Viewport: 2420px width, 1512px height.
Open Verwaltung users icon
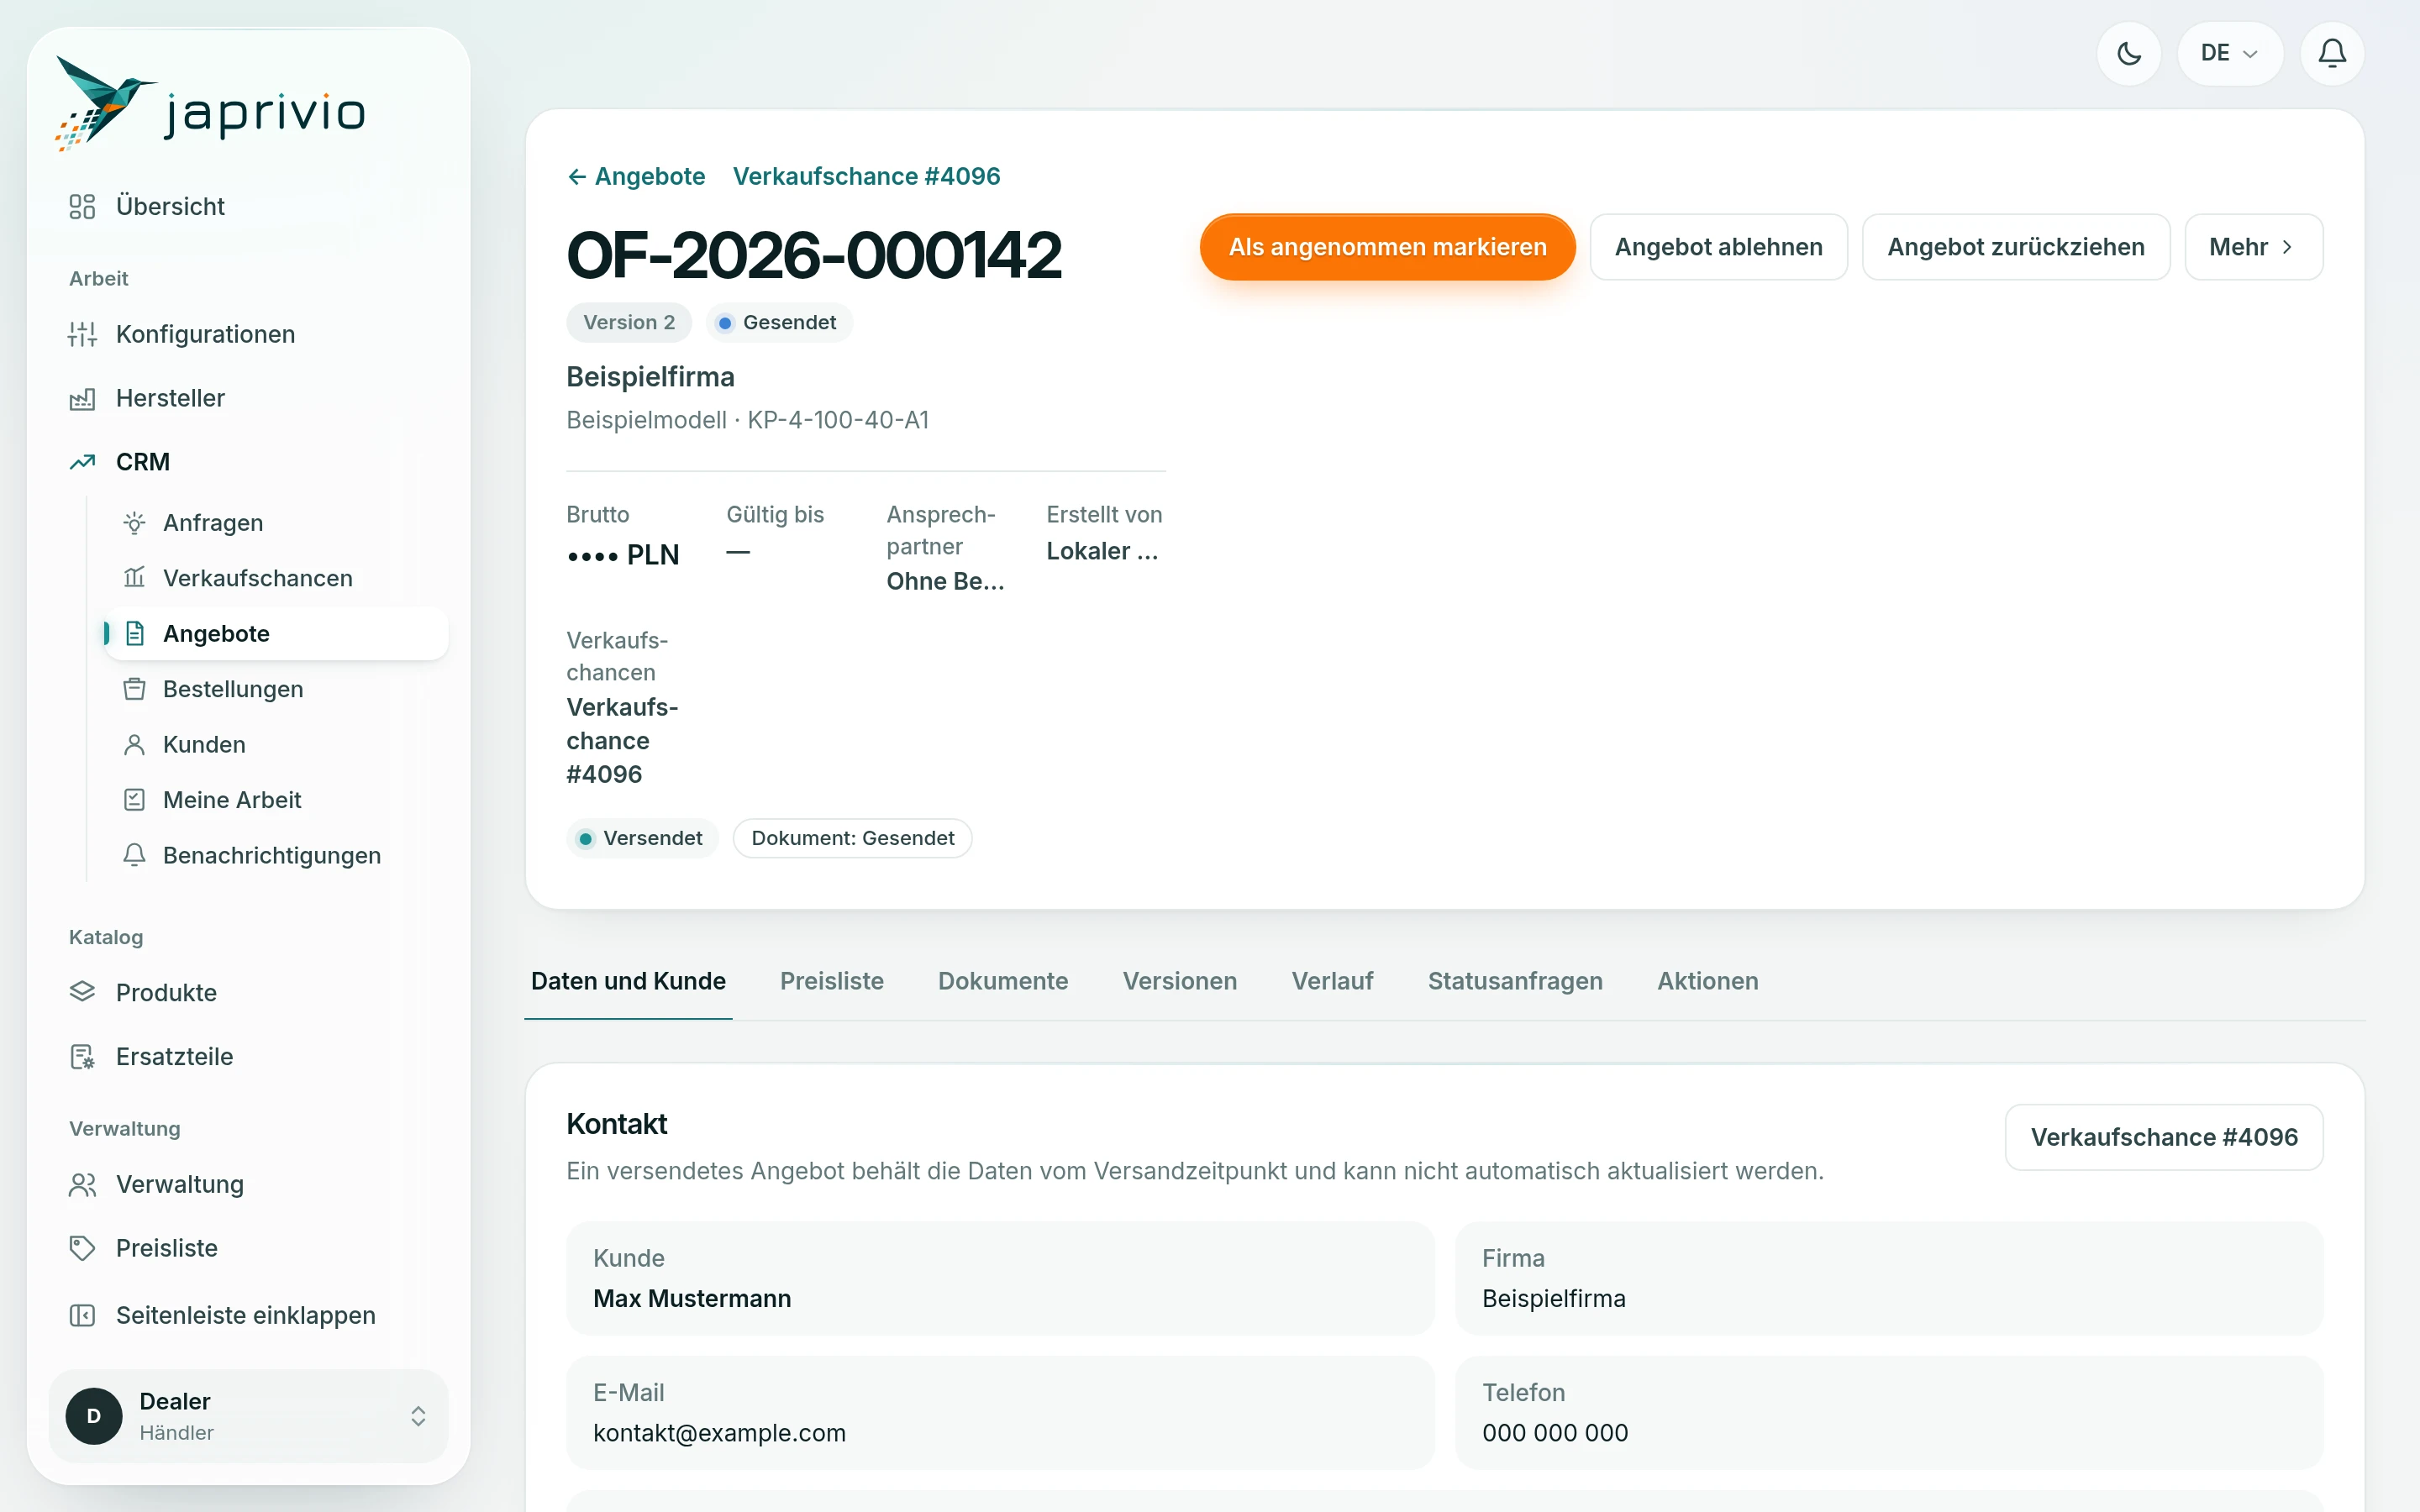pos(82,1184)
